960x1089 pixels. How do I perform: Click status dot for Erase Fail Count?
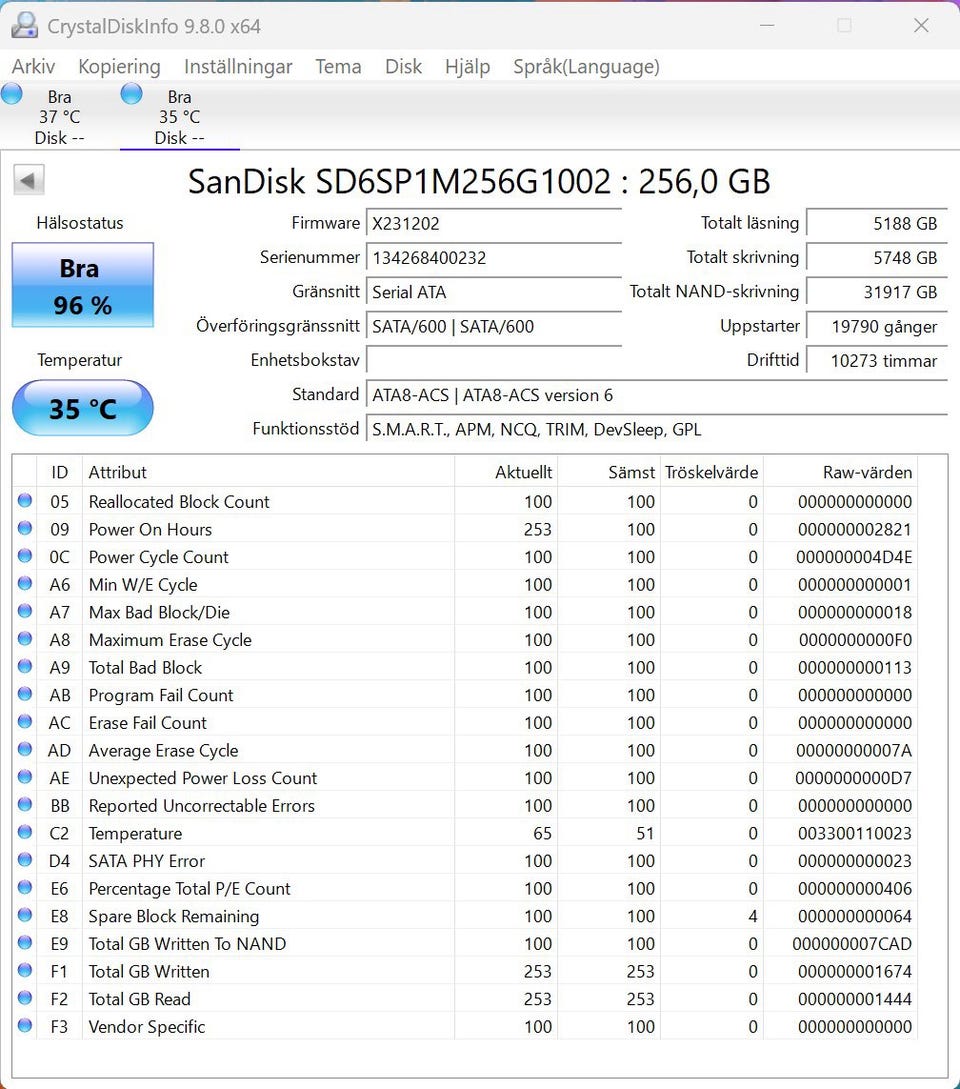coord(25,722)
